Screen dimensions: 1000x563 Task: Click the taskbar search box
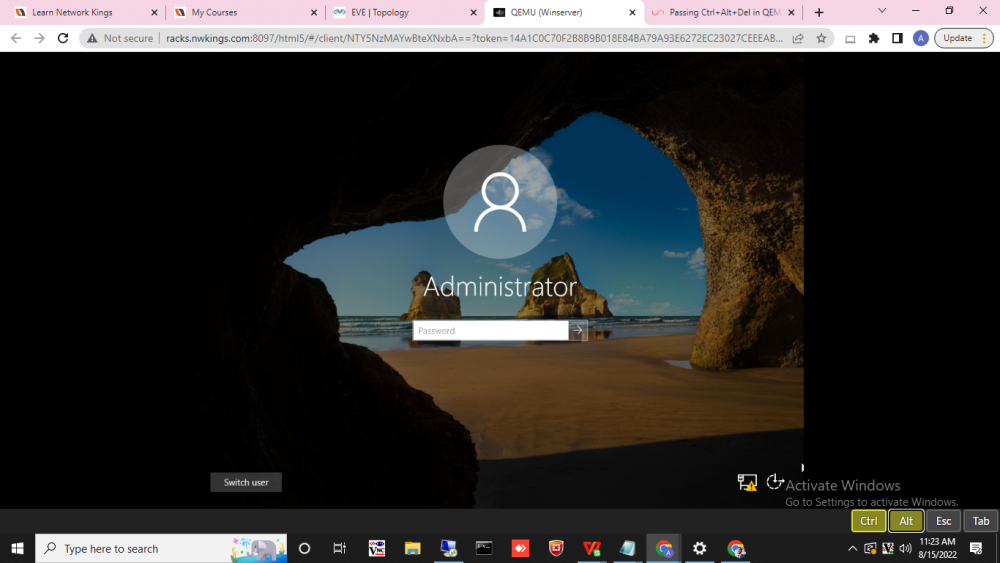click(x=161, y=548)
